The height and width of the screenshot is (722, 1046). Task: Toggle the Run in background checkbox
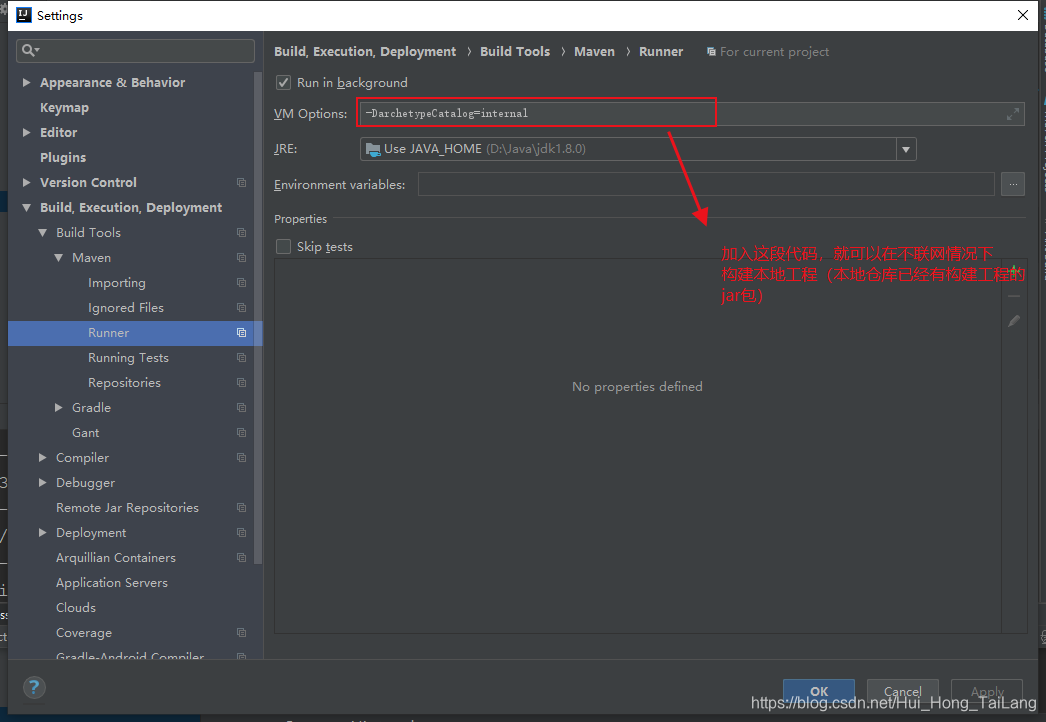284,82
